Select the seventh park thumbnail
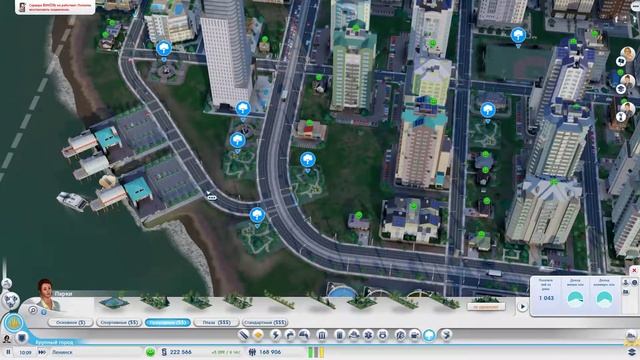The image size is (640, 360). coord(362,301)
